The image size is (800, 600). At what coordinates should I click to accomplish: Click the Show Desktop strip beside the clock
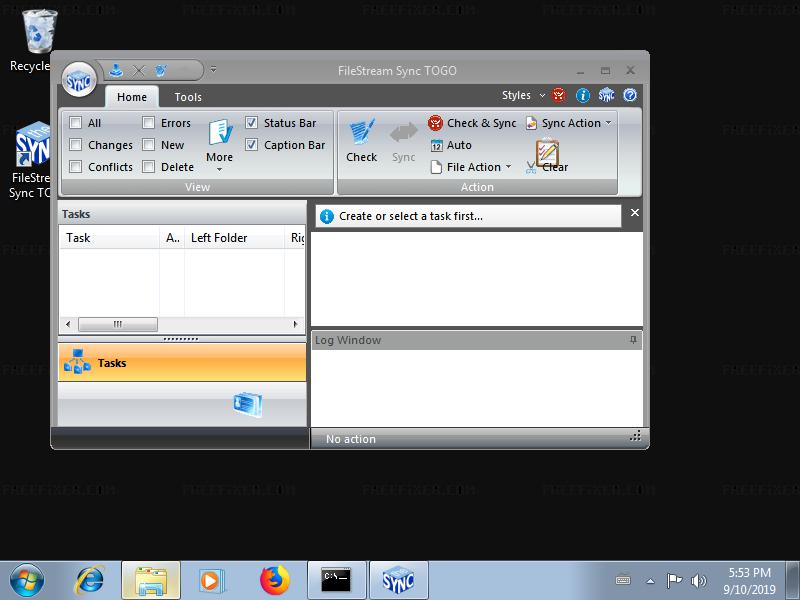(793, 580)
